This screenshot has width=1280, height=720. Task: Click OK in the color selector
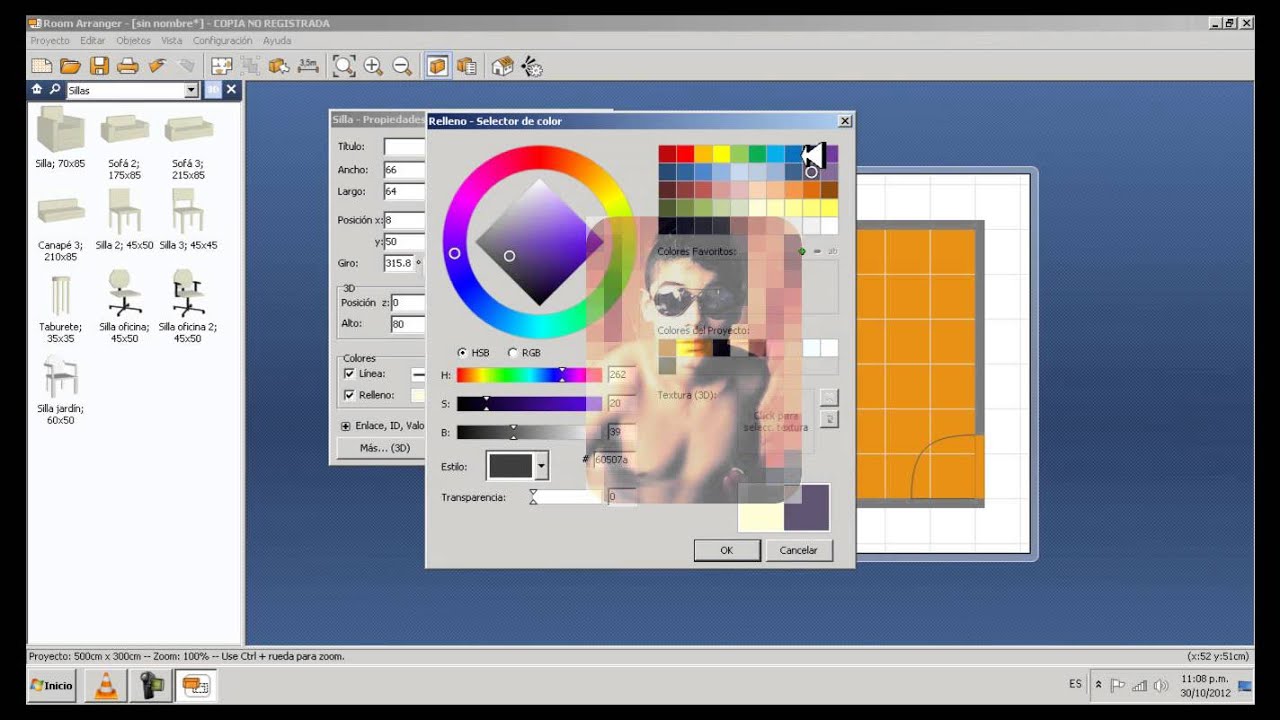pos(727,550)
